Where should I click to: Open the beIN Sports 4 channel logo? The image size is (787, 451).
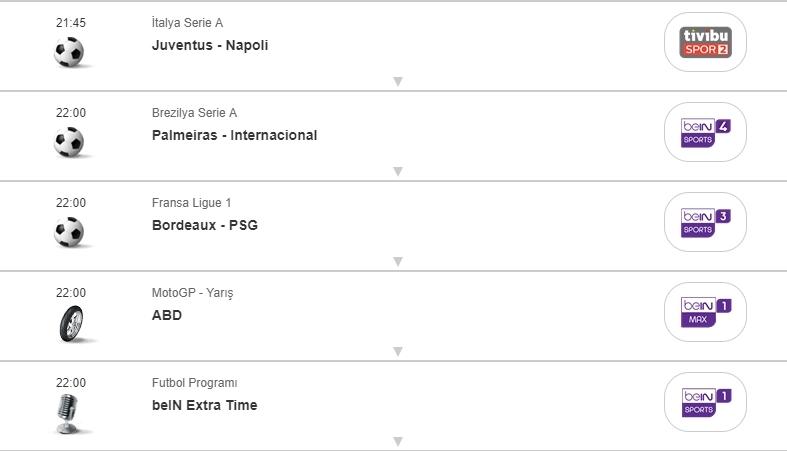(x=706, y=132)
